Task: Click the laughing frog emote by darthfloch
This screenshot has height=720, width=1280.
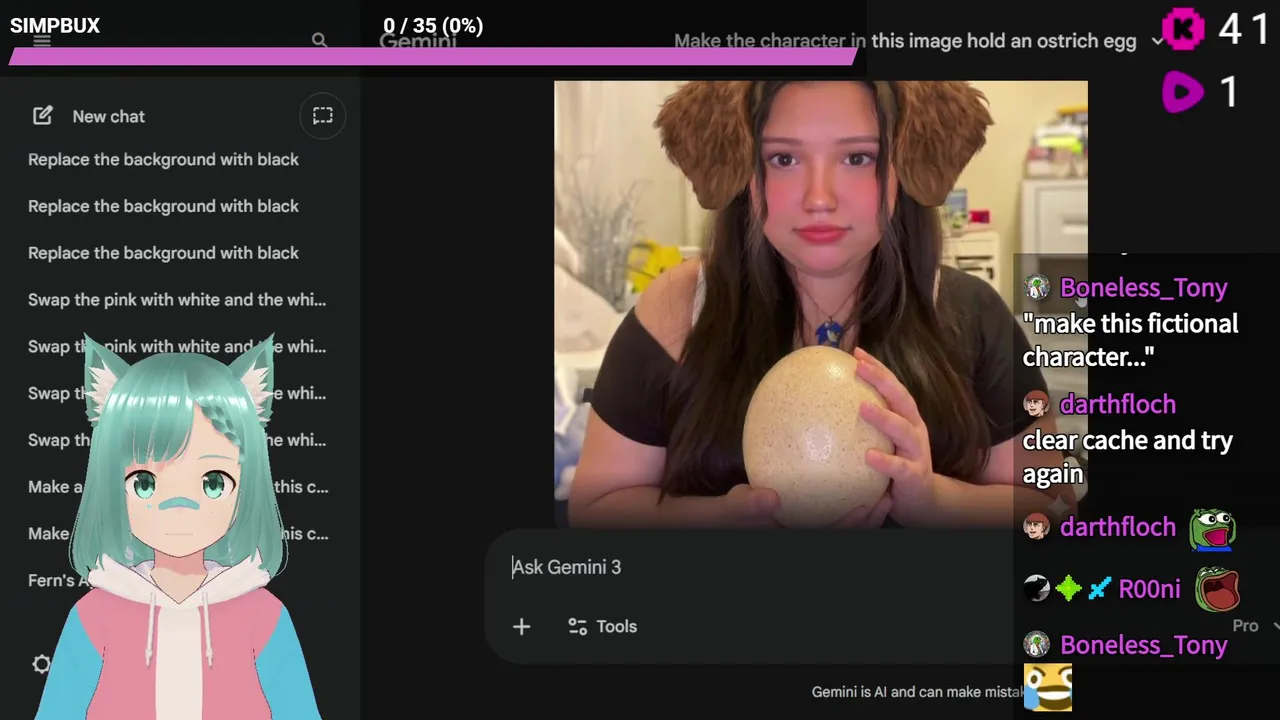Action: (x=1212, y=528)
